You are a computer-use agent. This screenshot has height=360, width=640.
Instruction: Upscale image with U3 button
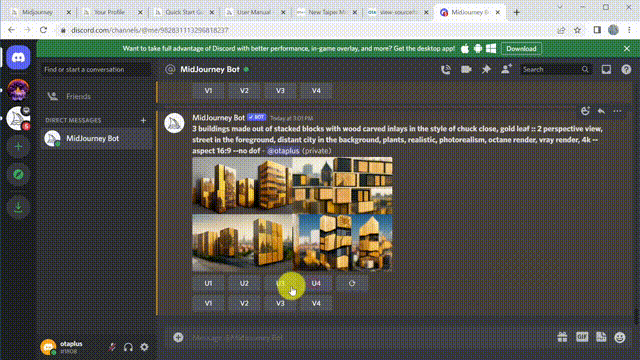tap(280, 283)
